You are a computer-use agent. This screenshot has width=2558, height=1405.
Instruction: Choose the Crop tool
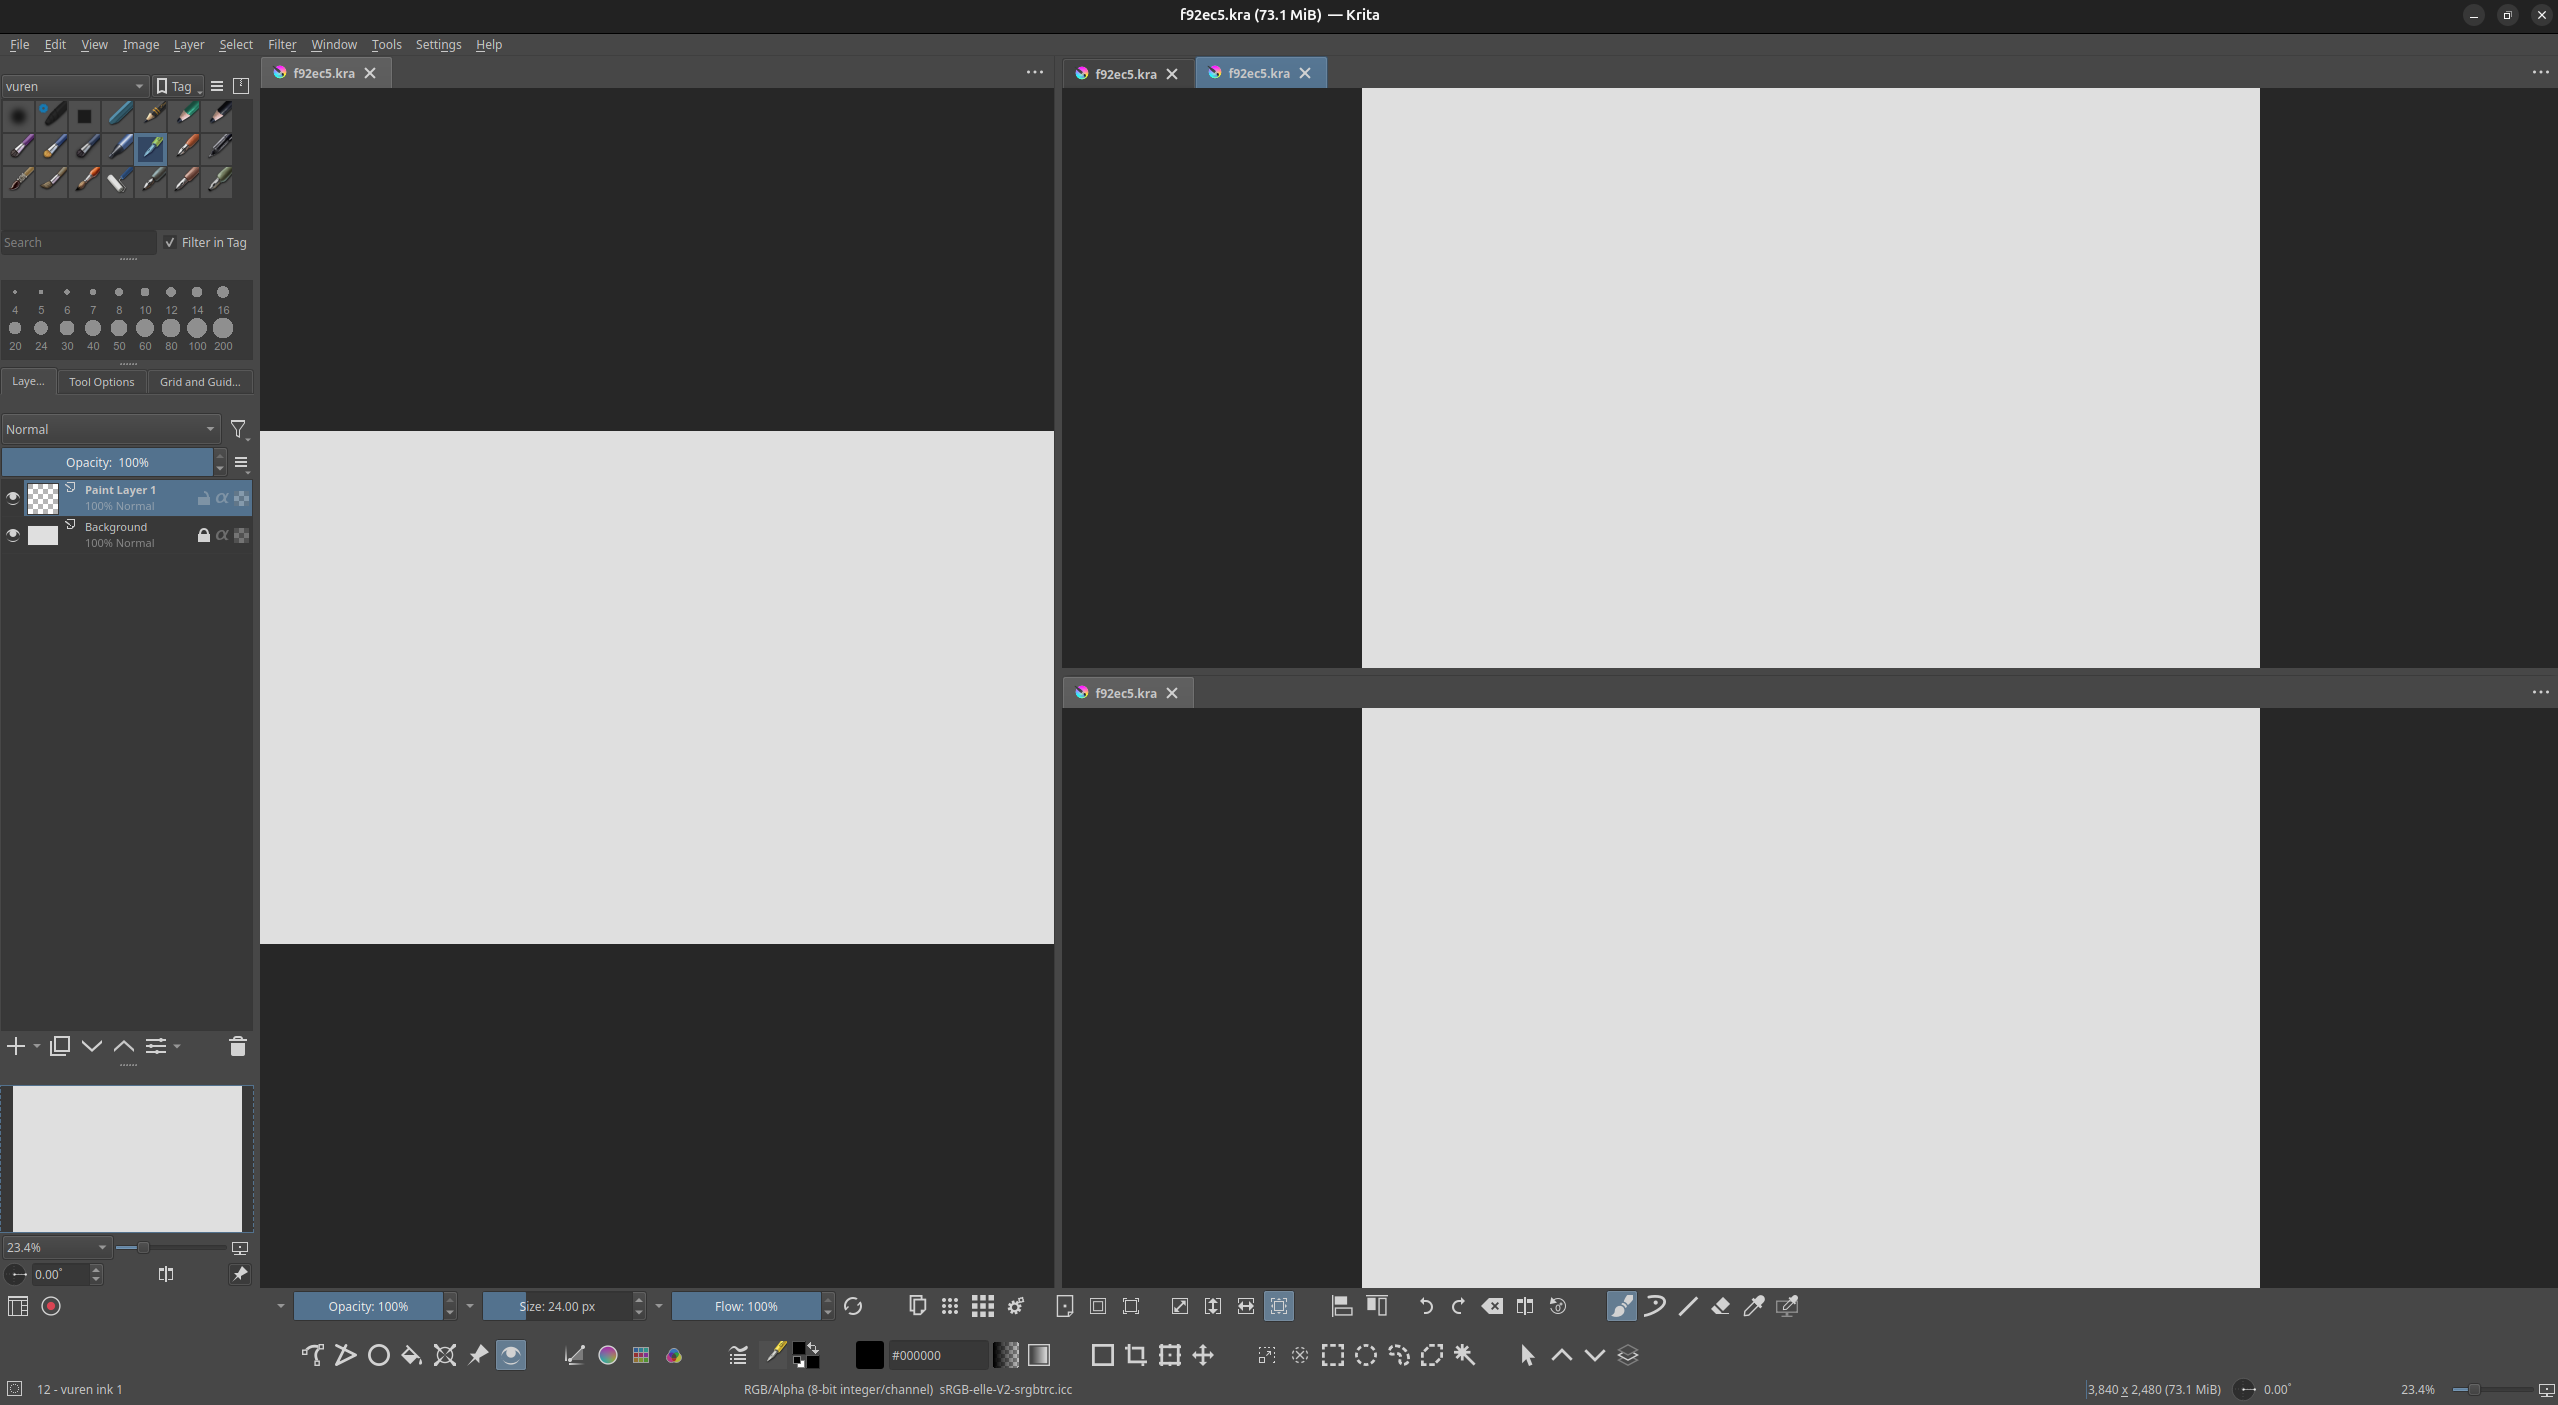[1136, 1355]
